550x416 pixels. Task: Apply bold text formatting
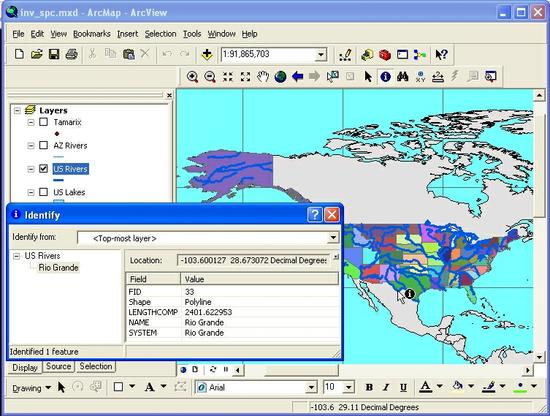pos(369,387)
